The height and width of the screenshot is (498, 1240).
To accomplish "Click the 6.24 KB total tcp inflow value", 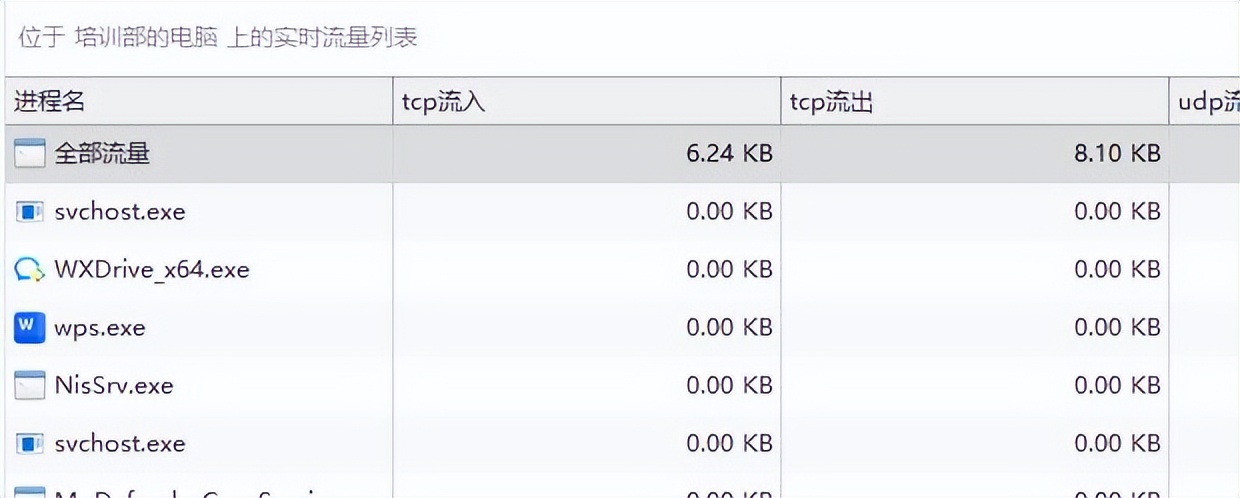I will point(729,153).
